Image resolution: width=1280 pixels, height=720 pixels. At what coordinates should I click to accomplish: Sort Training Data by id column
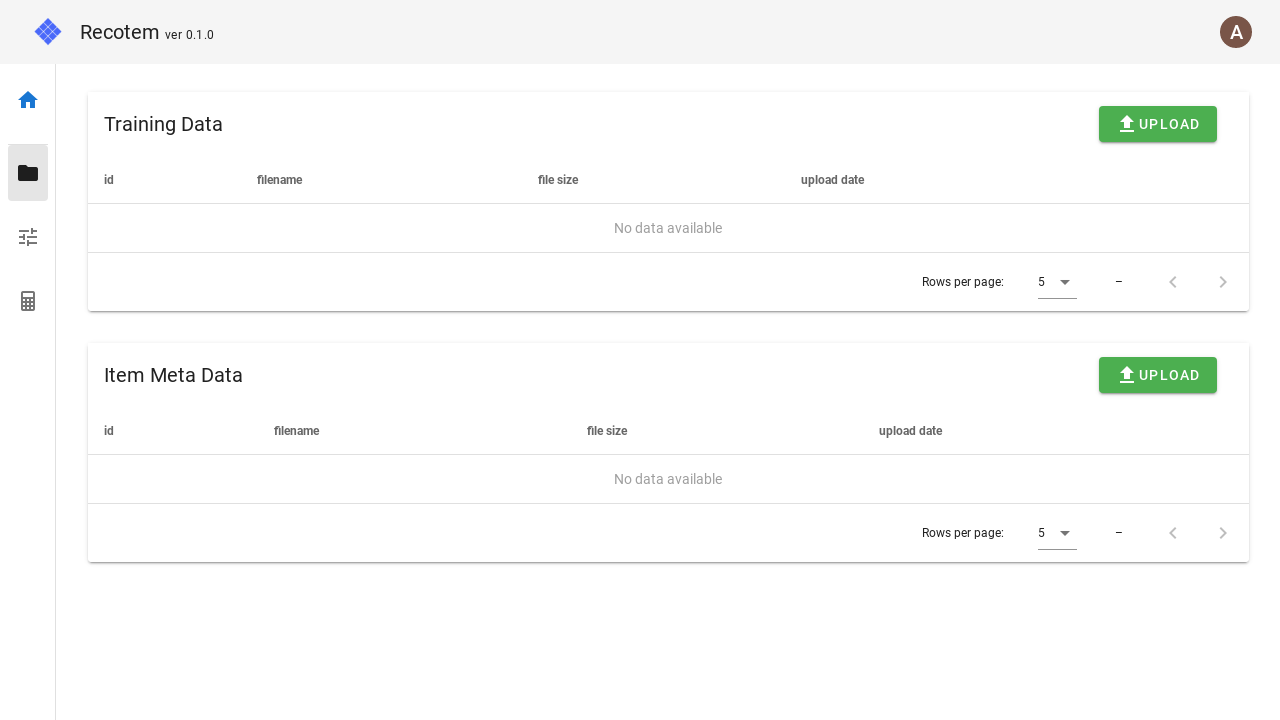pyautogui.click(x=109, y=180)
